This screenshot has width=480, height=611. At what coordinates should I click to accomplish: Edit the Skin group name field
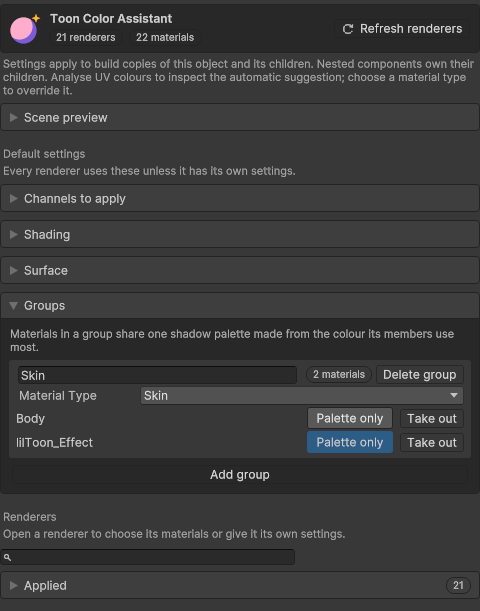point(157,375)
